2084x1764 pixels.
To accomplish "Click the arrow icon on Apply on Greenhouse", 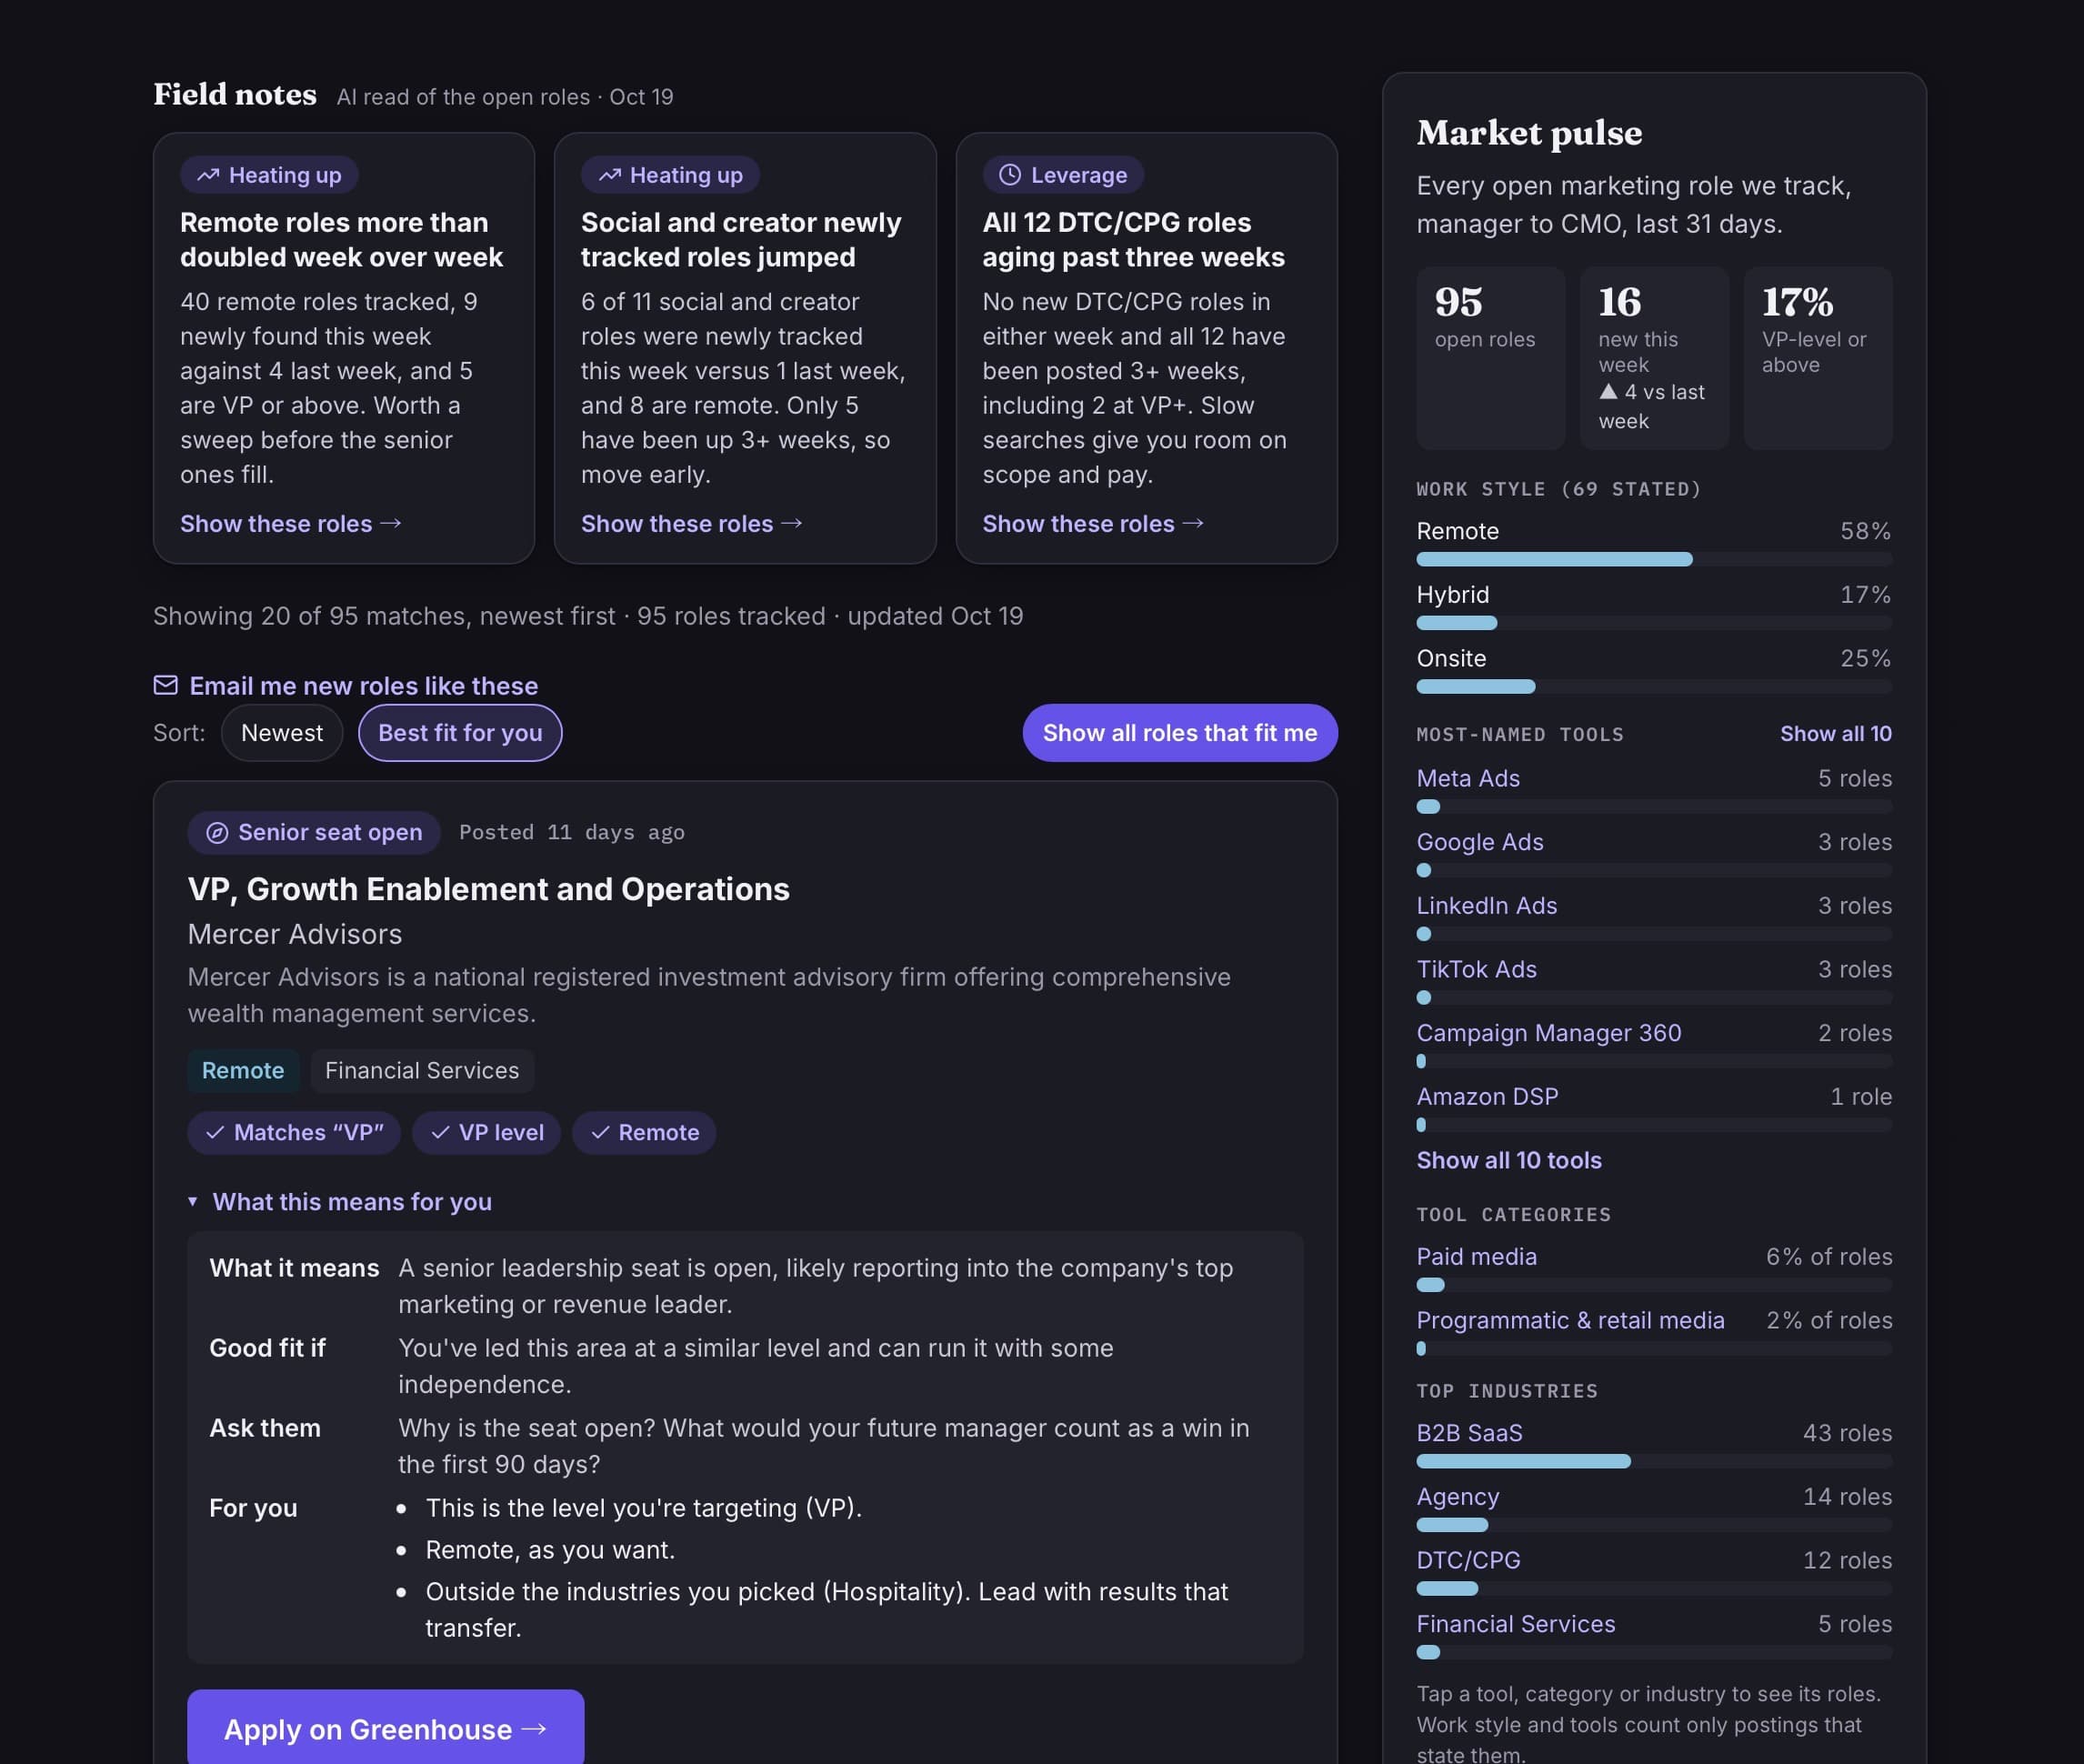I will pyautogui.click(x=534, y=1729).
